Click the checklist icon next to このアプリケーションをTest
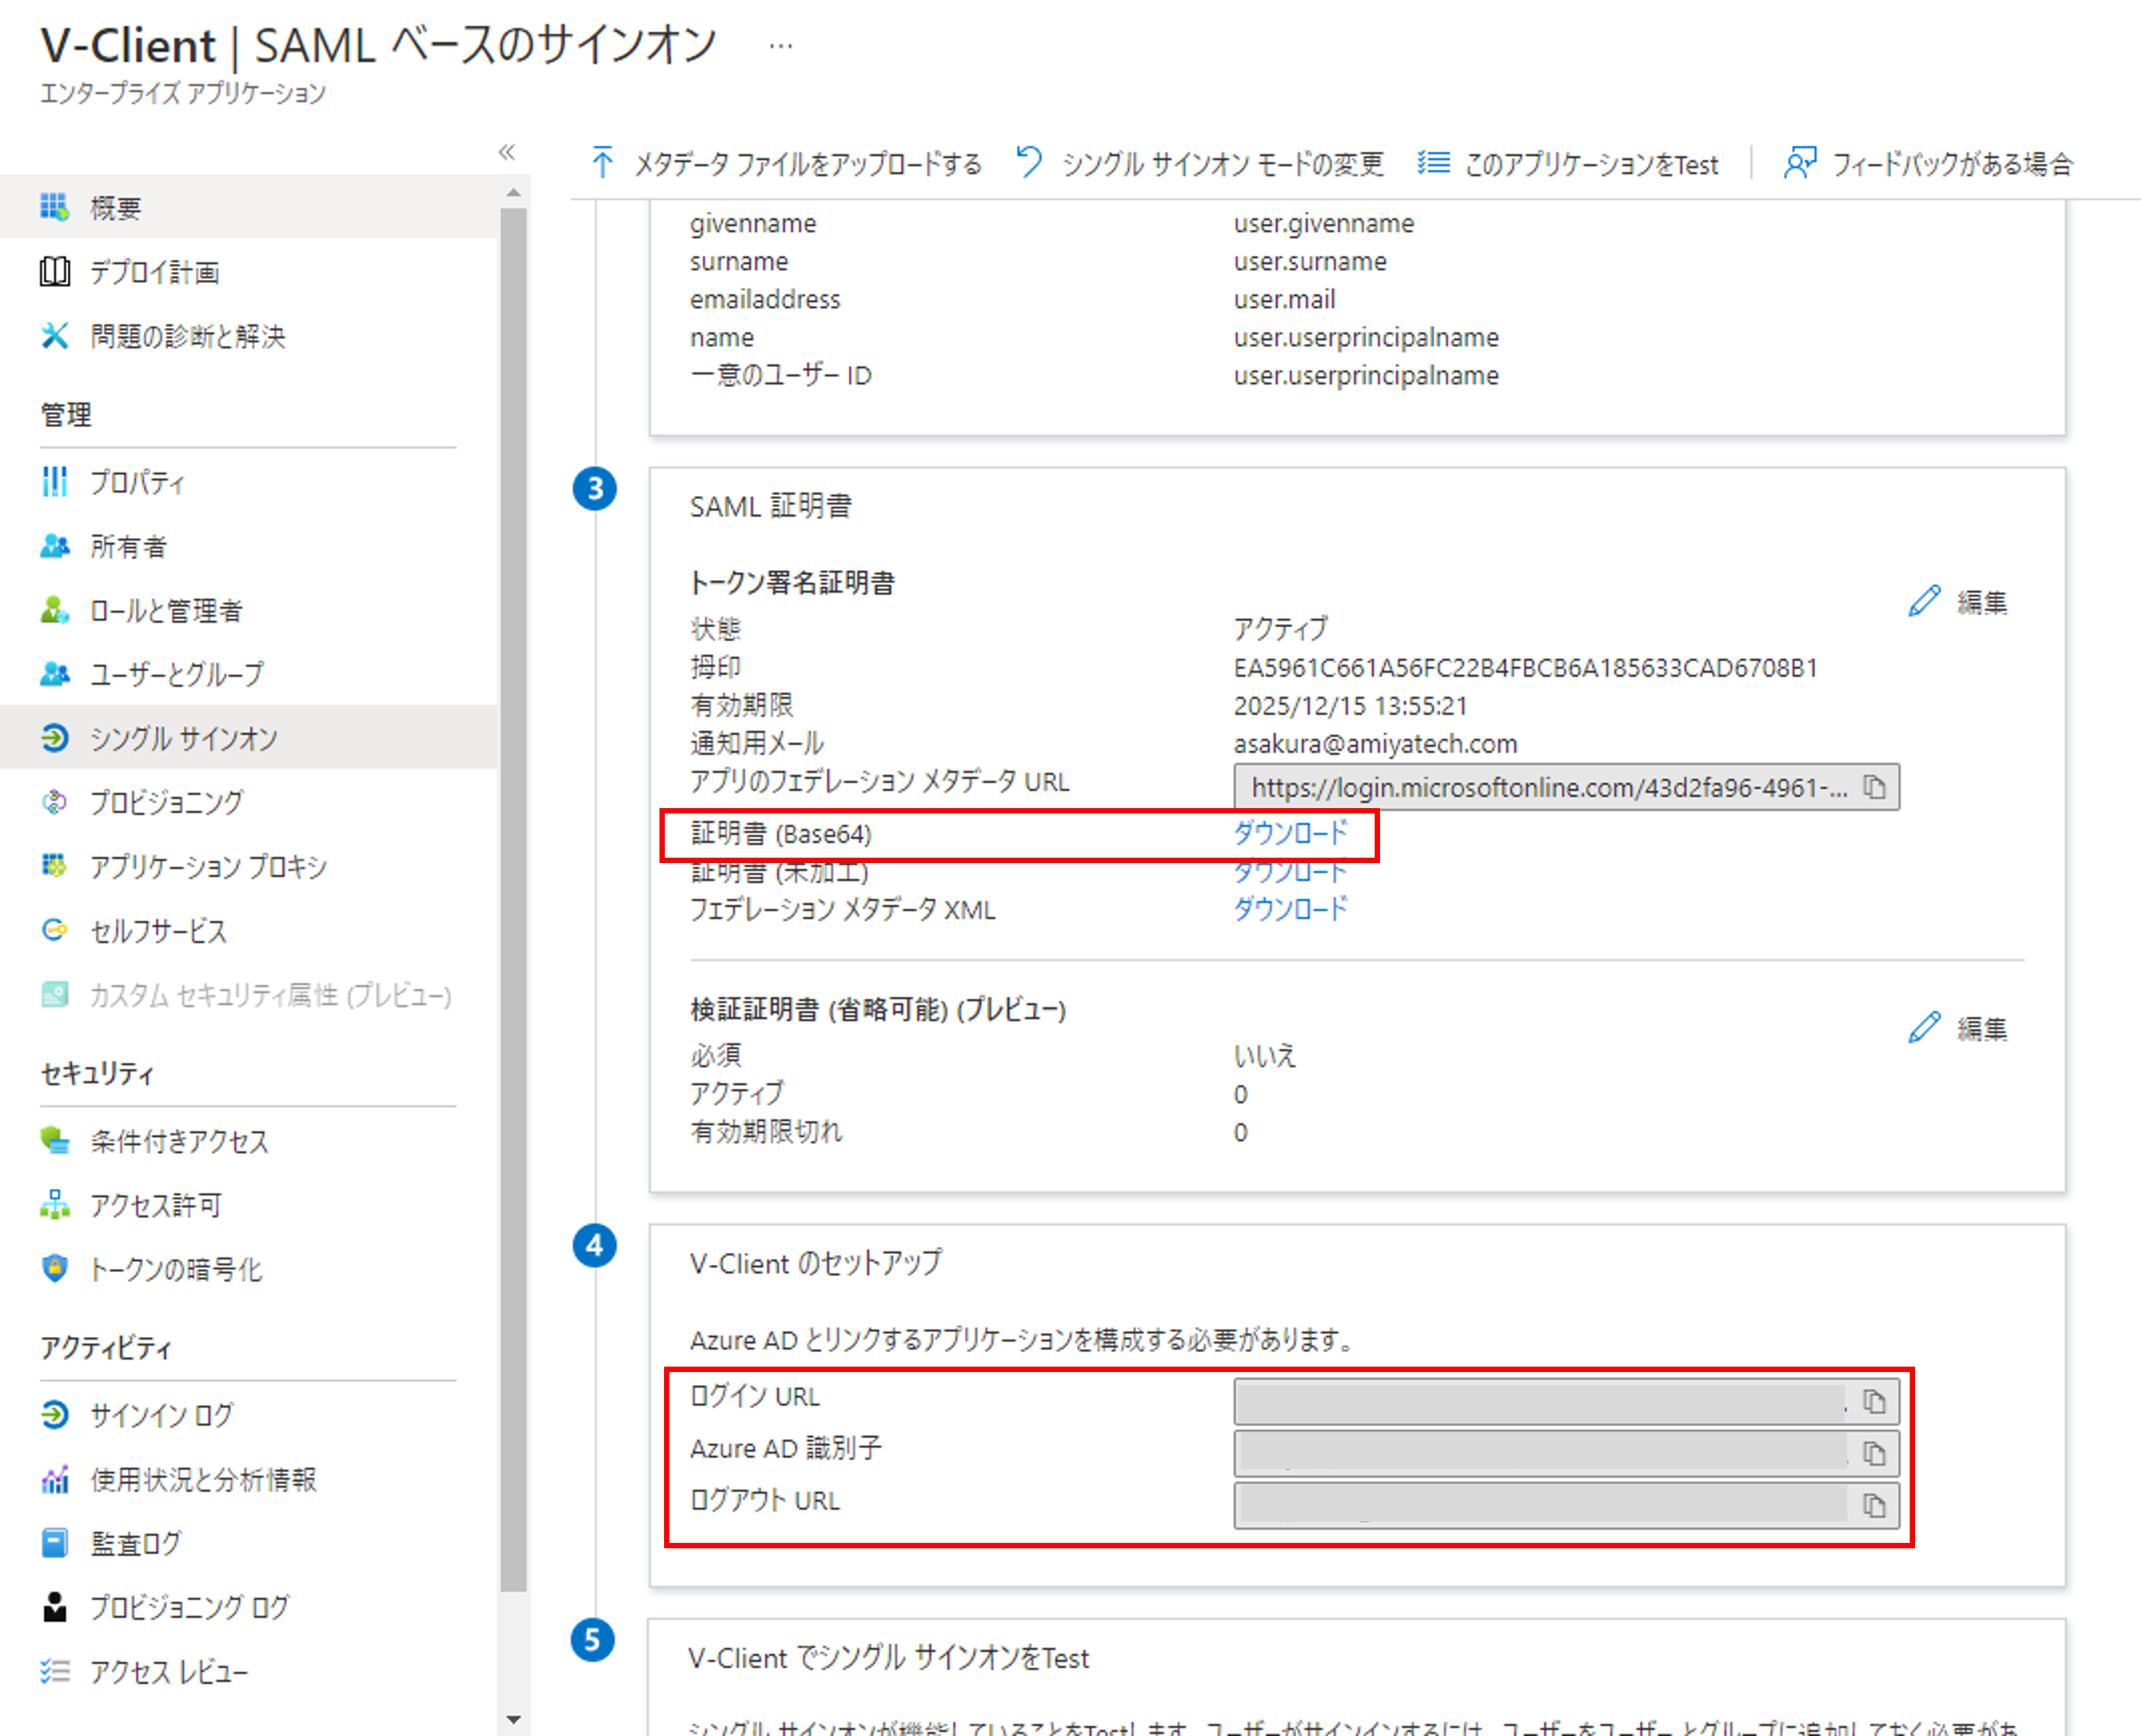 (1433, 162)
